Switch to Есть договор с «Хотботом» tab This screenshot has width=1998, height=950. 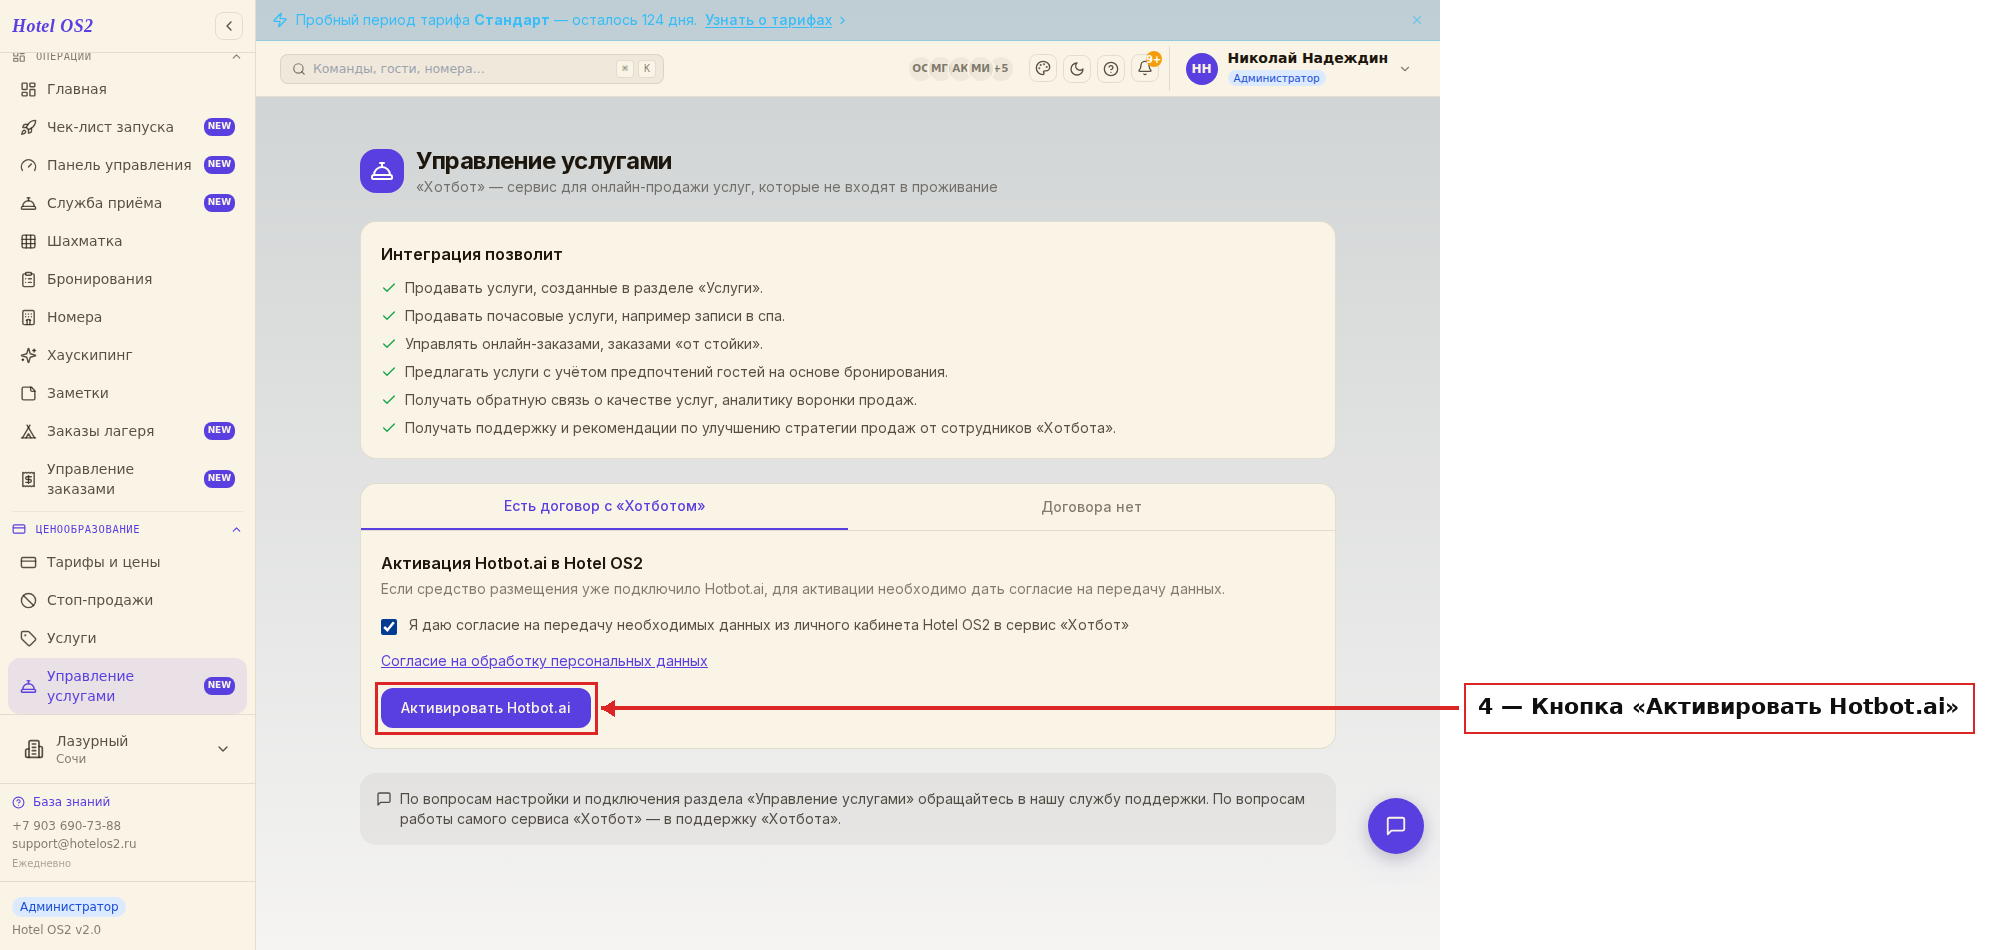(604, 507)
